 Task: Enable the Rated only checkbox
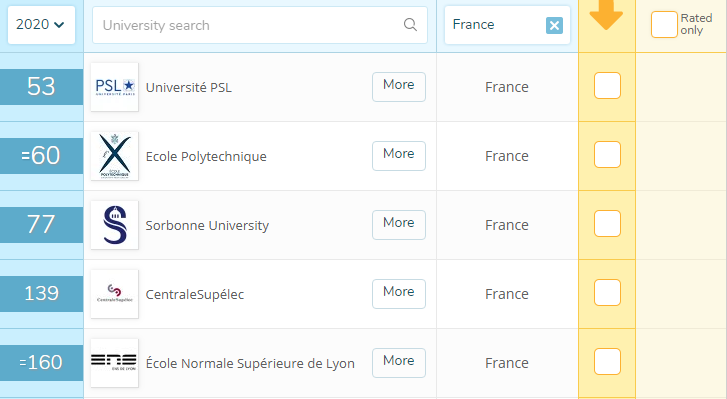pyautogui.click(x=664, y=25)
